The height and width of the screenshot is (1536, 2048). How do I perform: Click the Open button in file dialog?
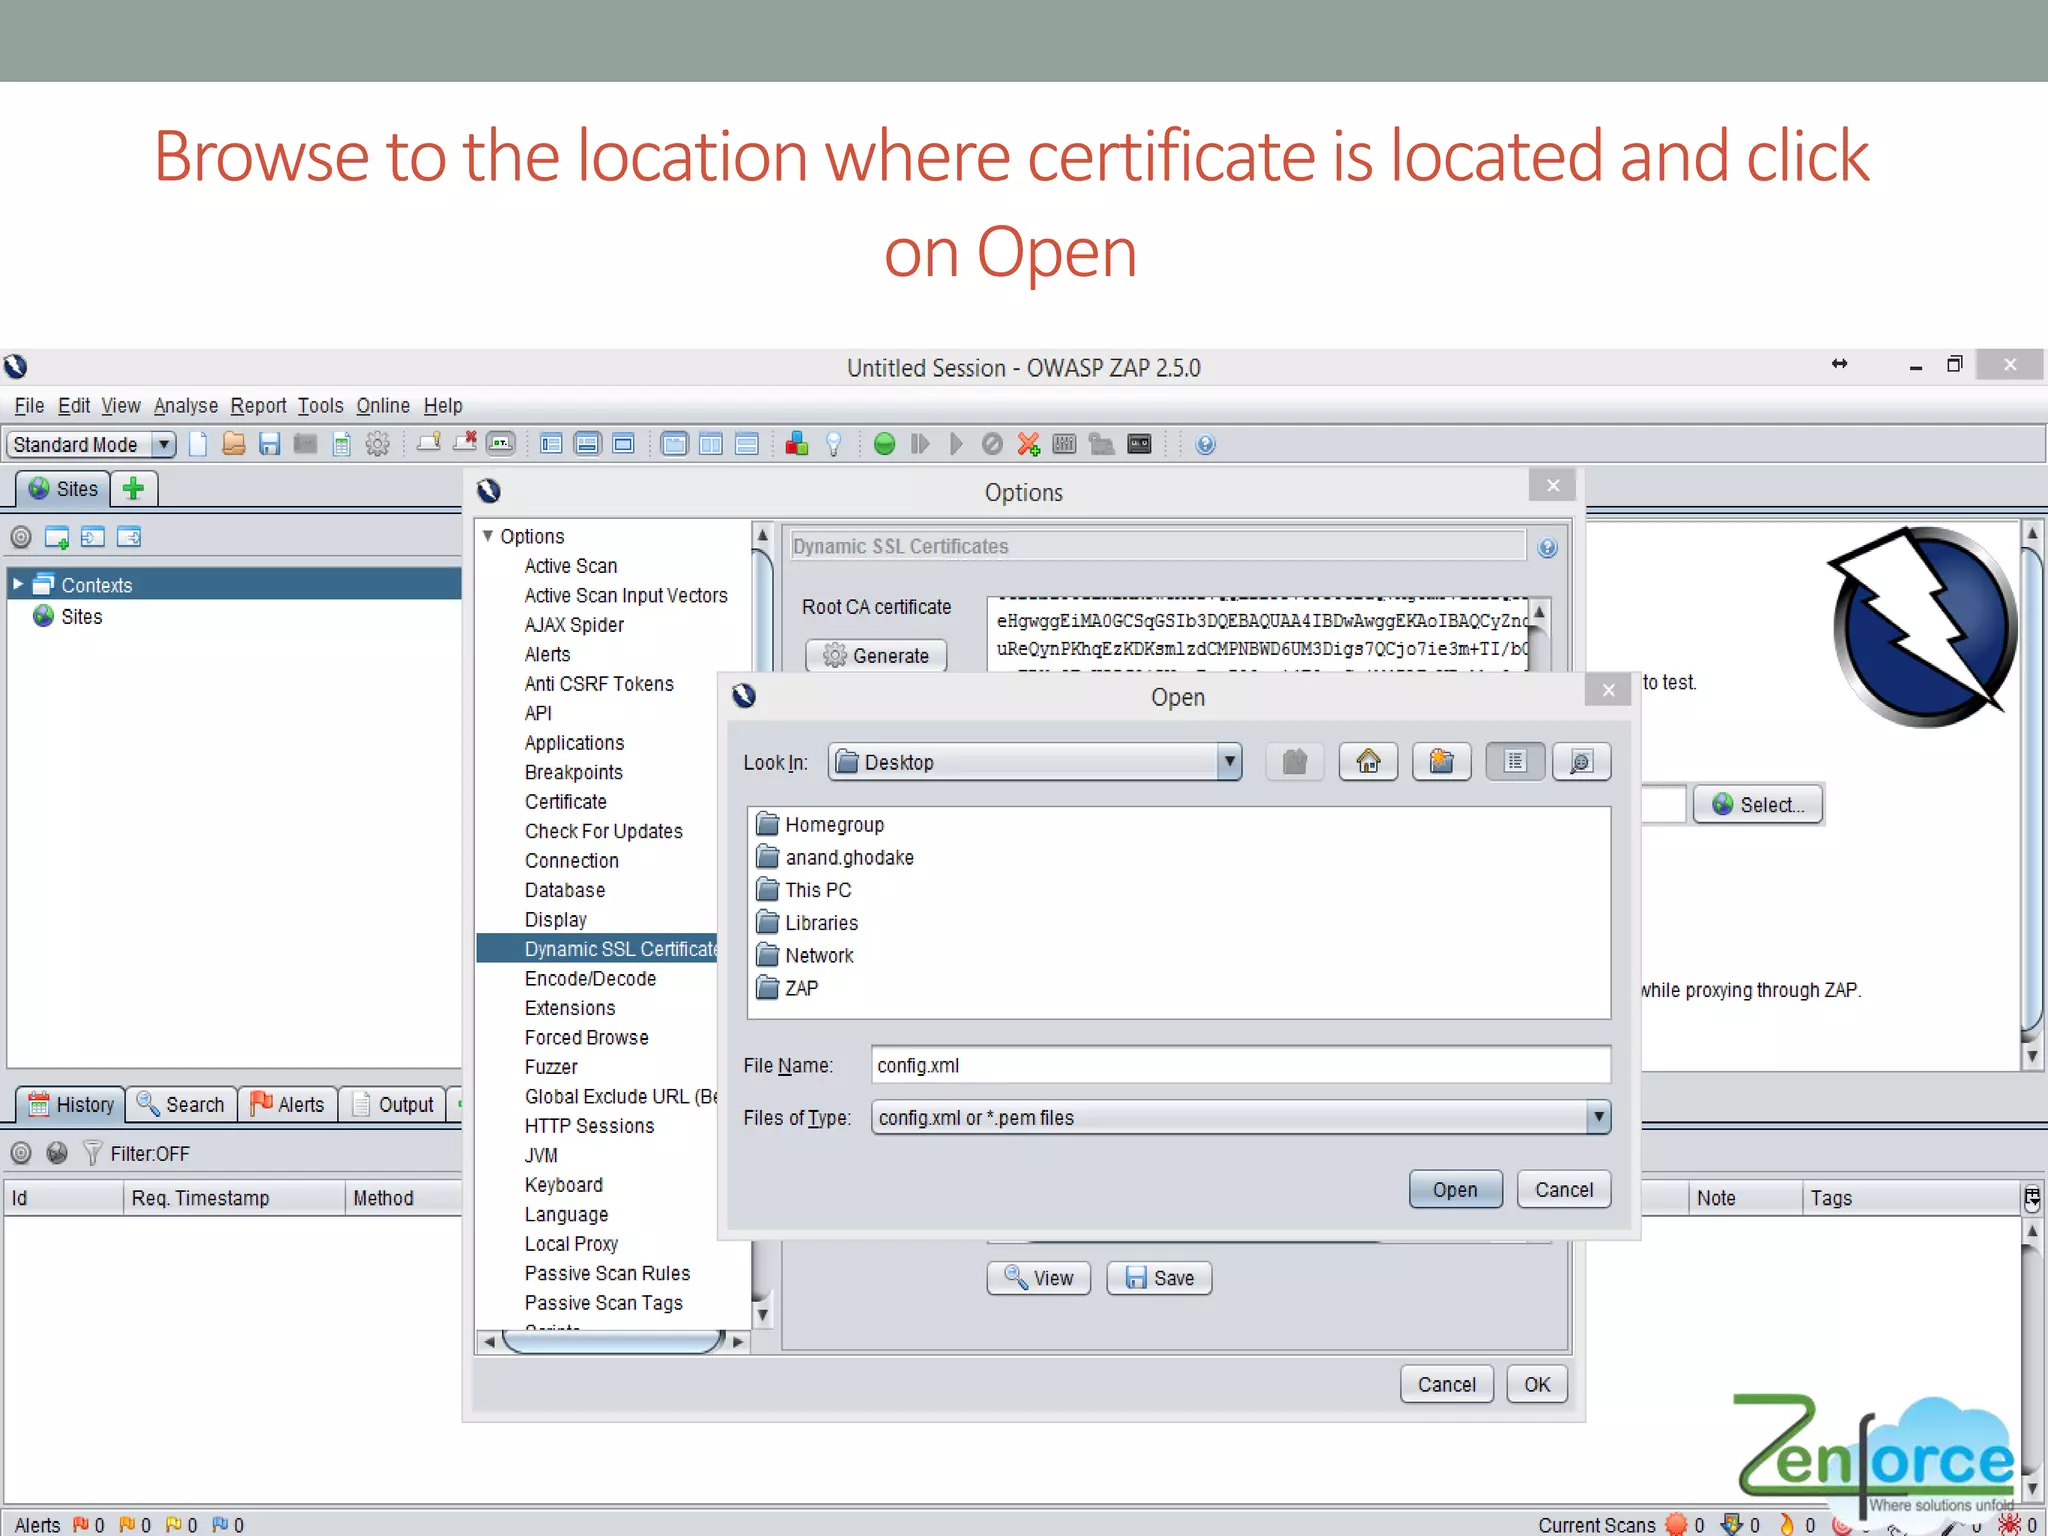coord(1455,1189)
